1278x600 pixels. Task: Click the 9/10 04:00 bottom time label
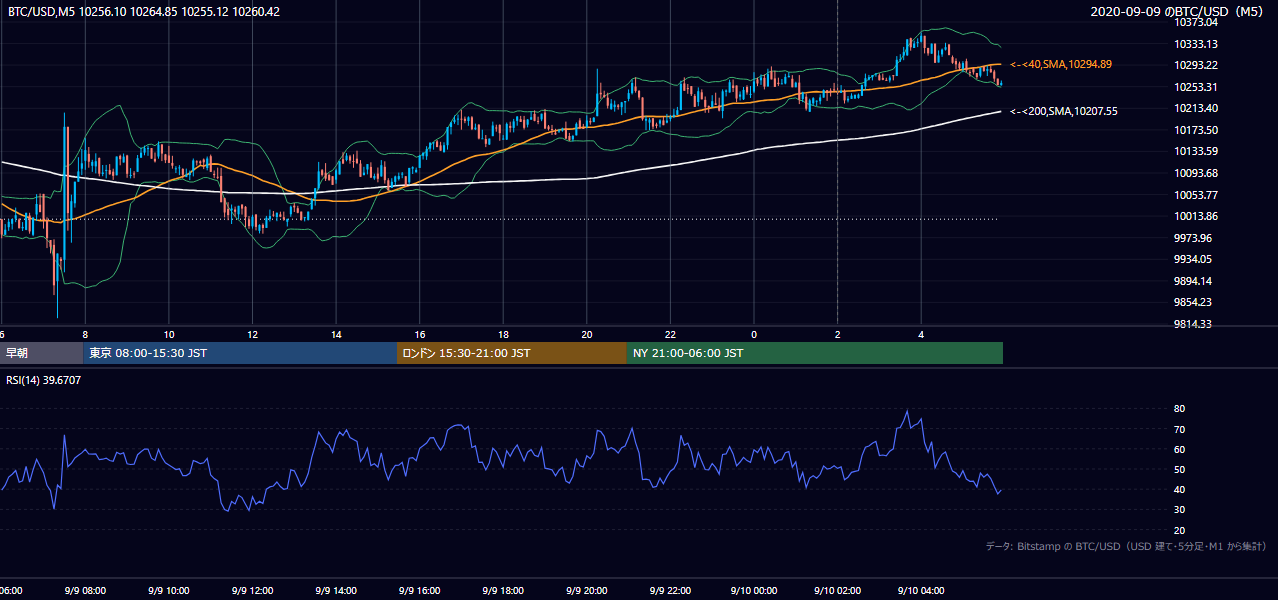[922, 591]
